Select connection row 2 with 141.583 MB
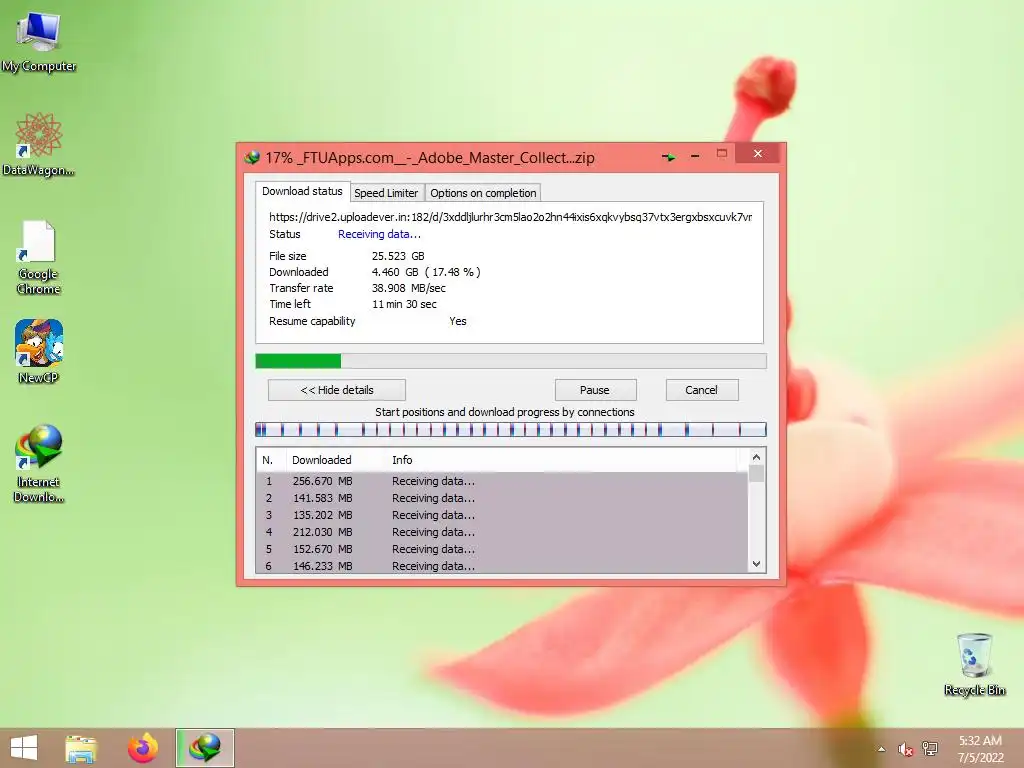This screenshot has height=768, width=1024. pos(502,498)
